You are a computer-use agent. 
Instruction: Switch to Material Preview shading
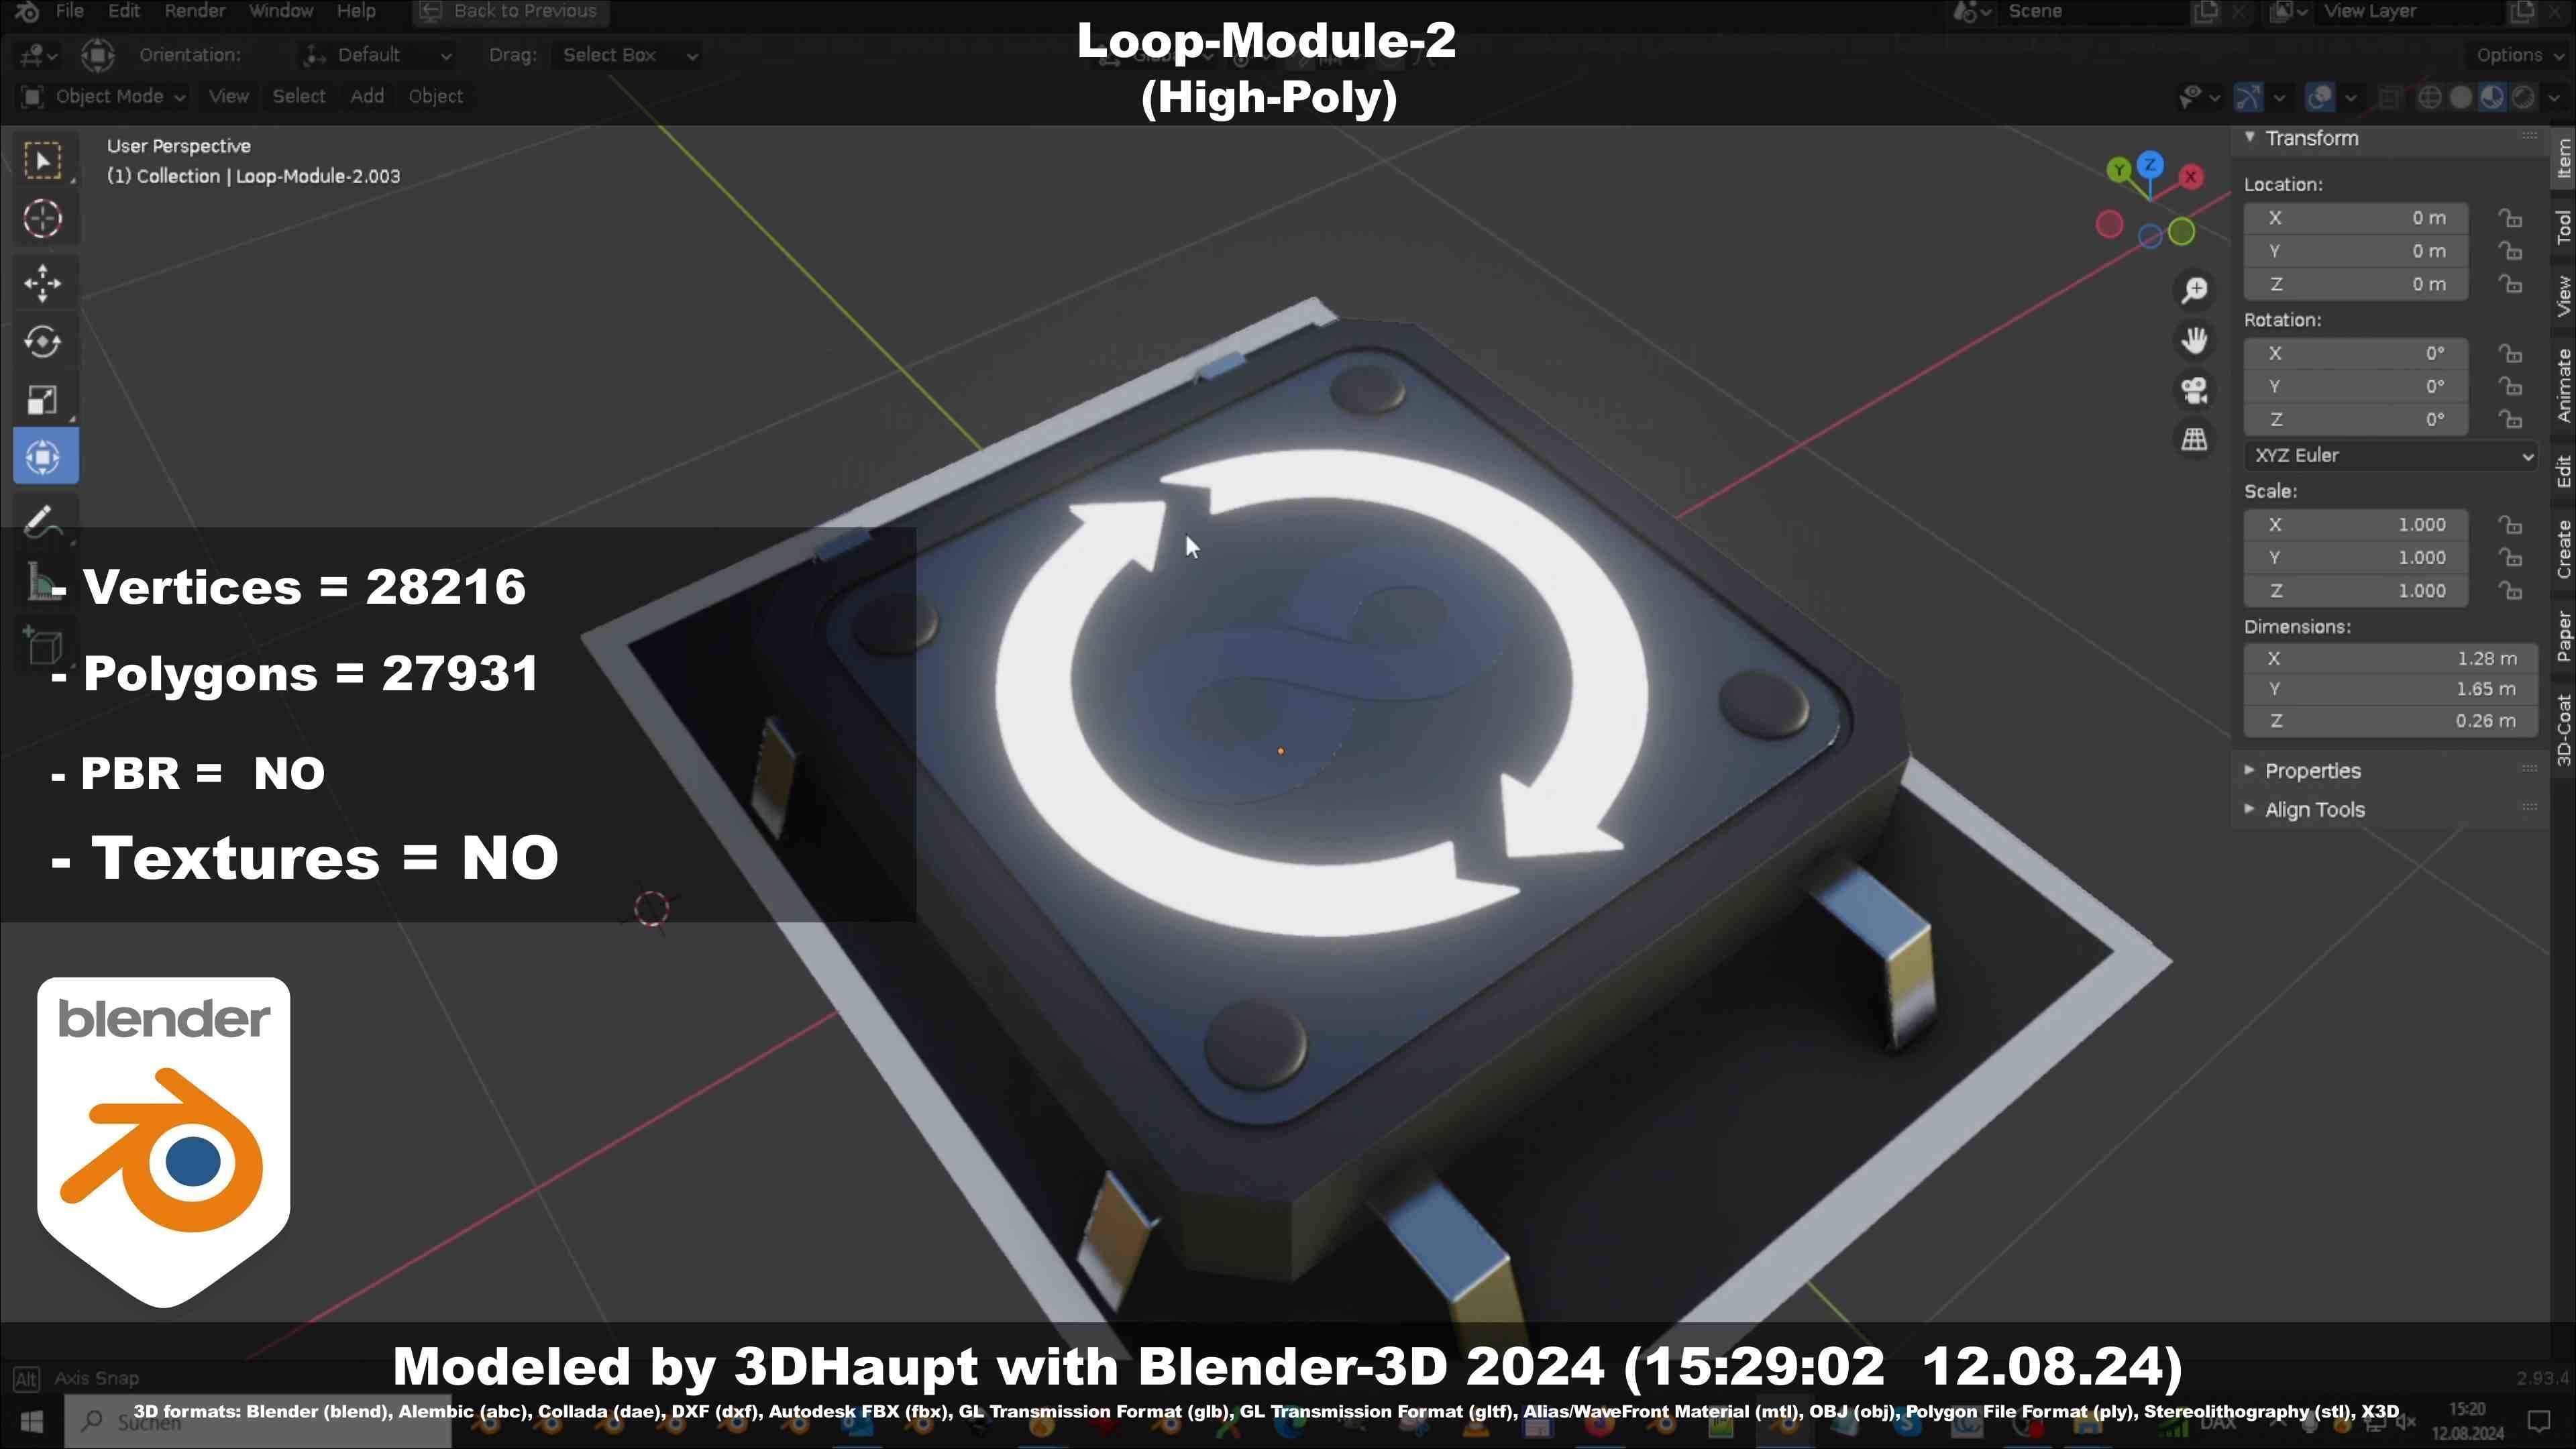pos(2492,97)
